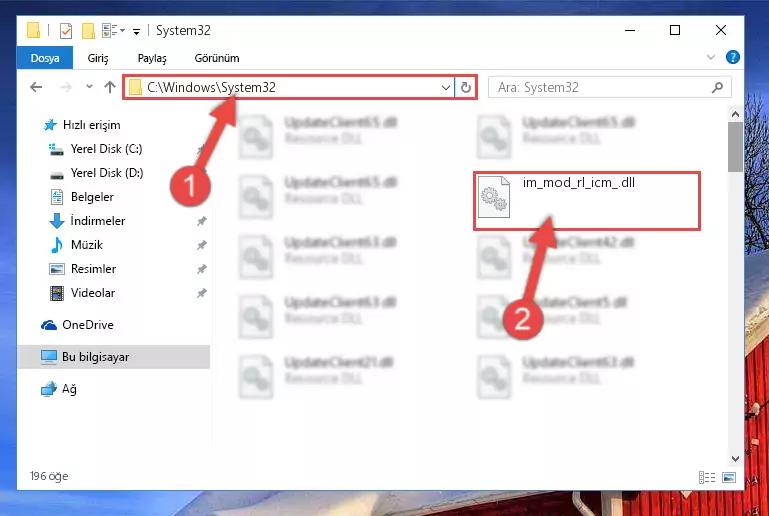The image size is (769, 516).
Task: Go up one folder level arrow
Action: pyautogui.click(x=110, y=87)
